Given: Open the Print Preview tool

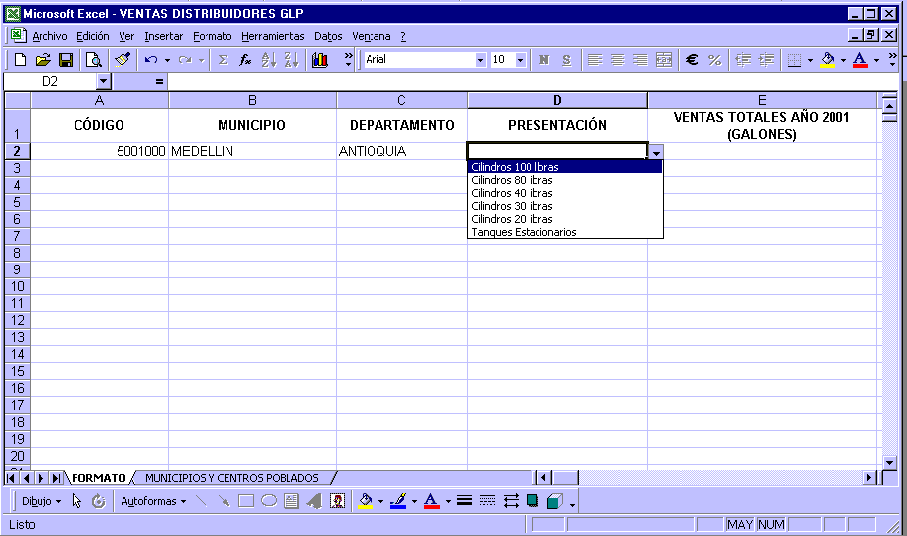Looking at the screenshot, I should [93, 60].
